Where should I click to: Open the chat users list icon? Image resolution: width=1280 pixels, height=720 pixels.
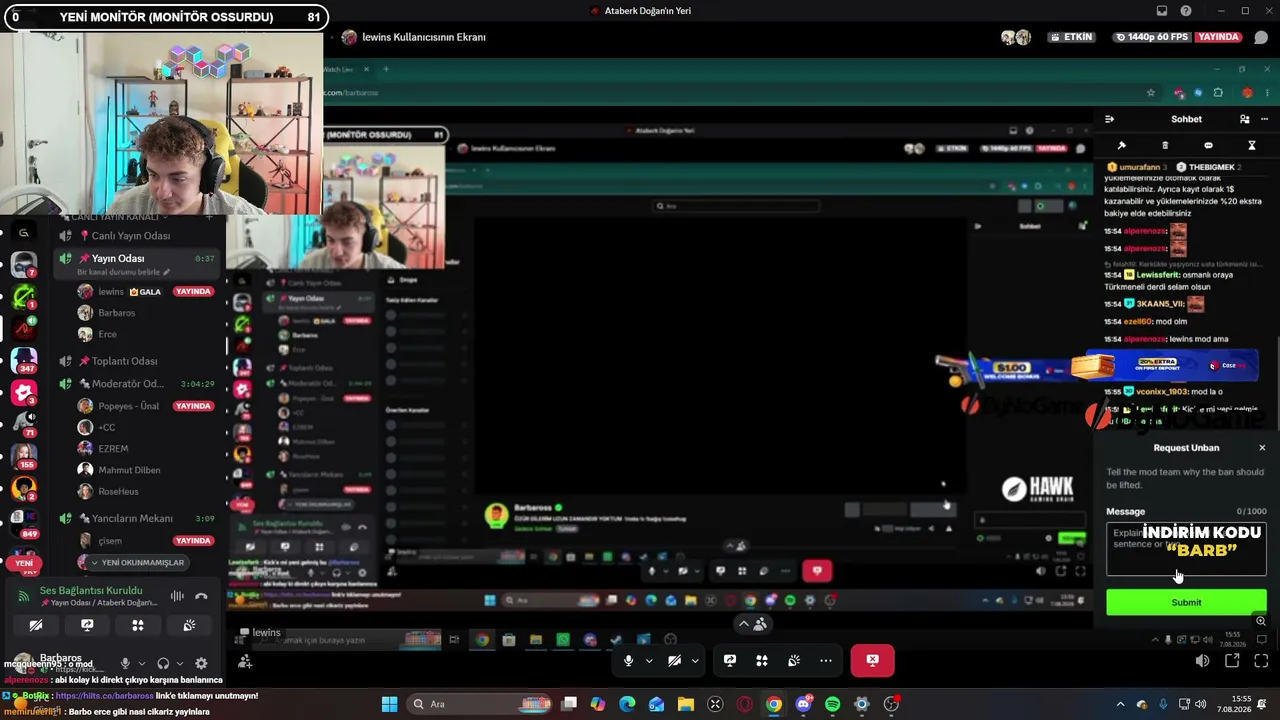pos(1244,119)
